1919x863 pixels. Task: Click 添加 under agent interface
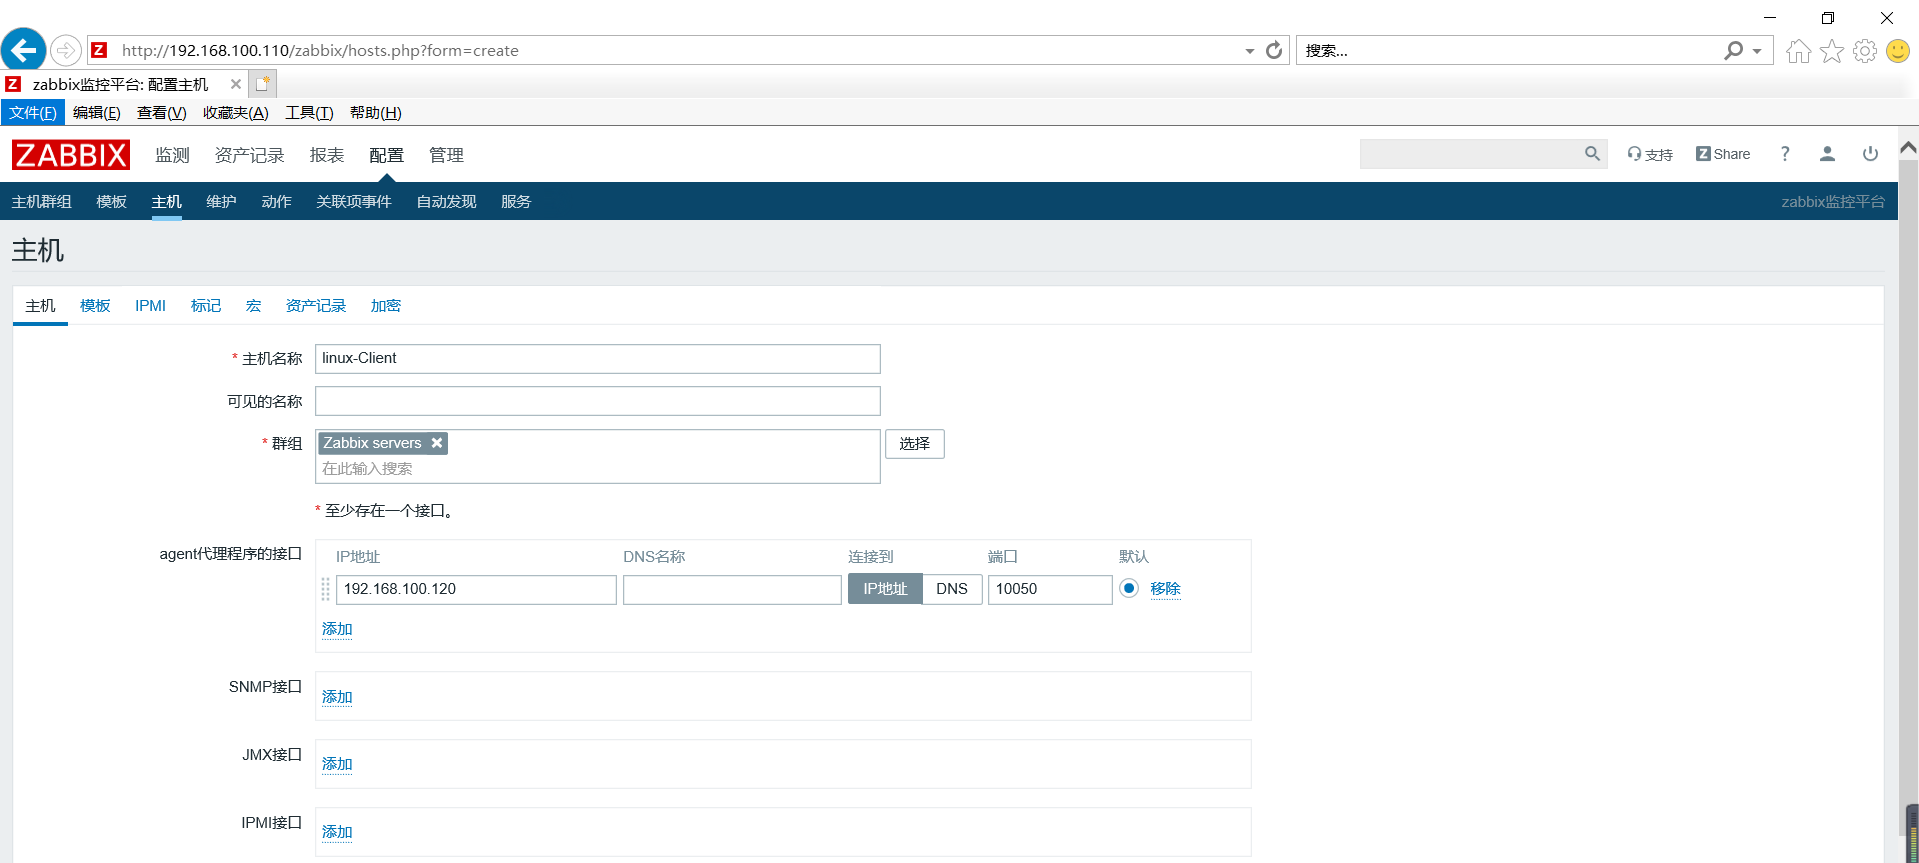(x=337, y=629)
